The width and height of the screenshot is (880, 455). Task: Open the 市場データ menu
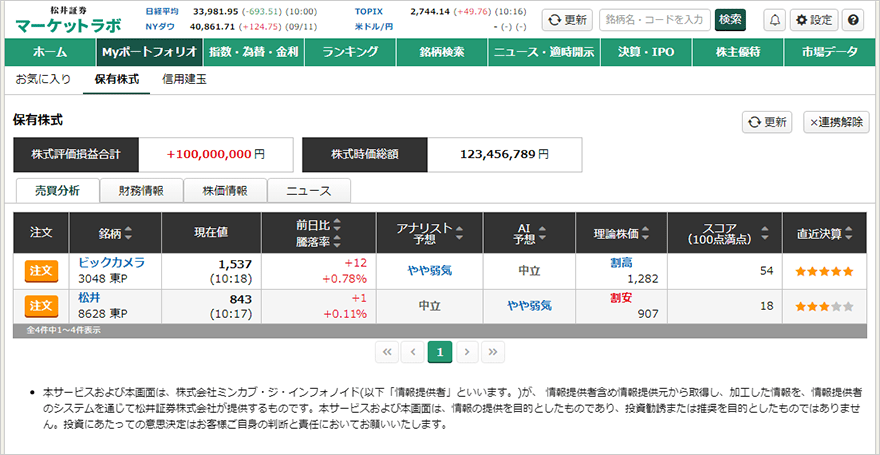coord(829,52)
